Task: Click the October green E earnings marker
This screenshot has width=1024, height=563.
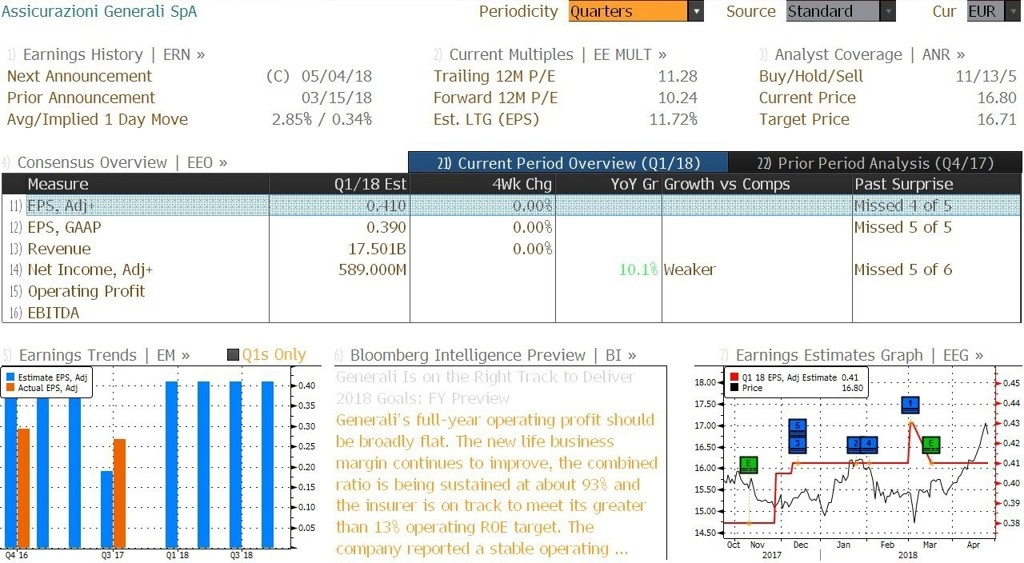Action: pyautogui.click(x=748, y=465)
